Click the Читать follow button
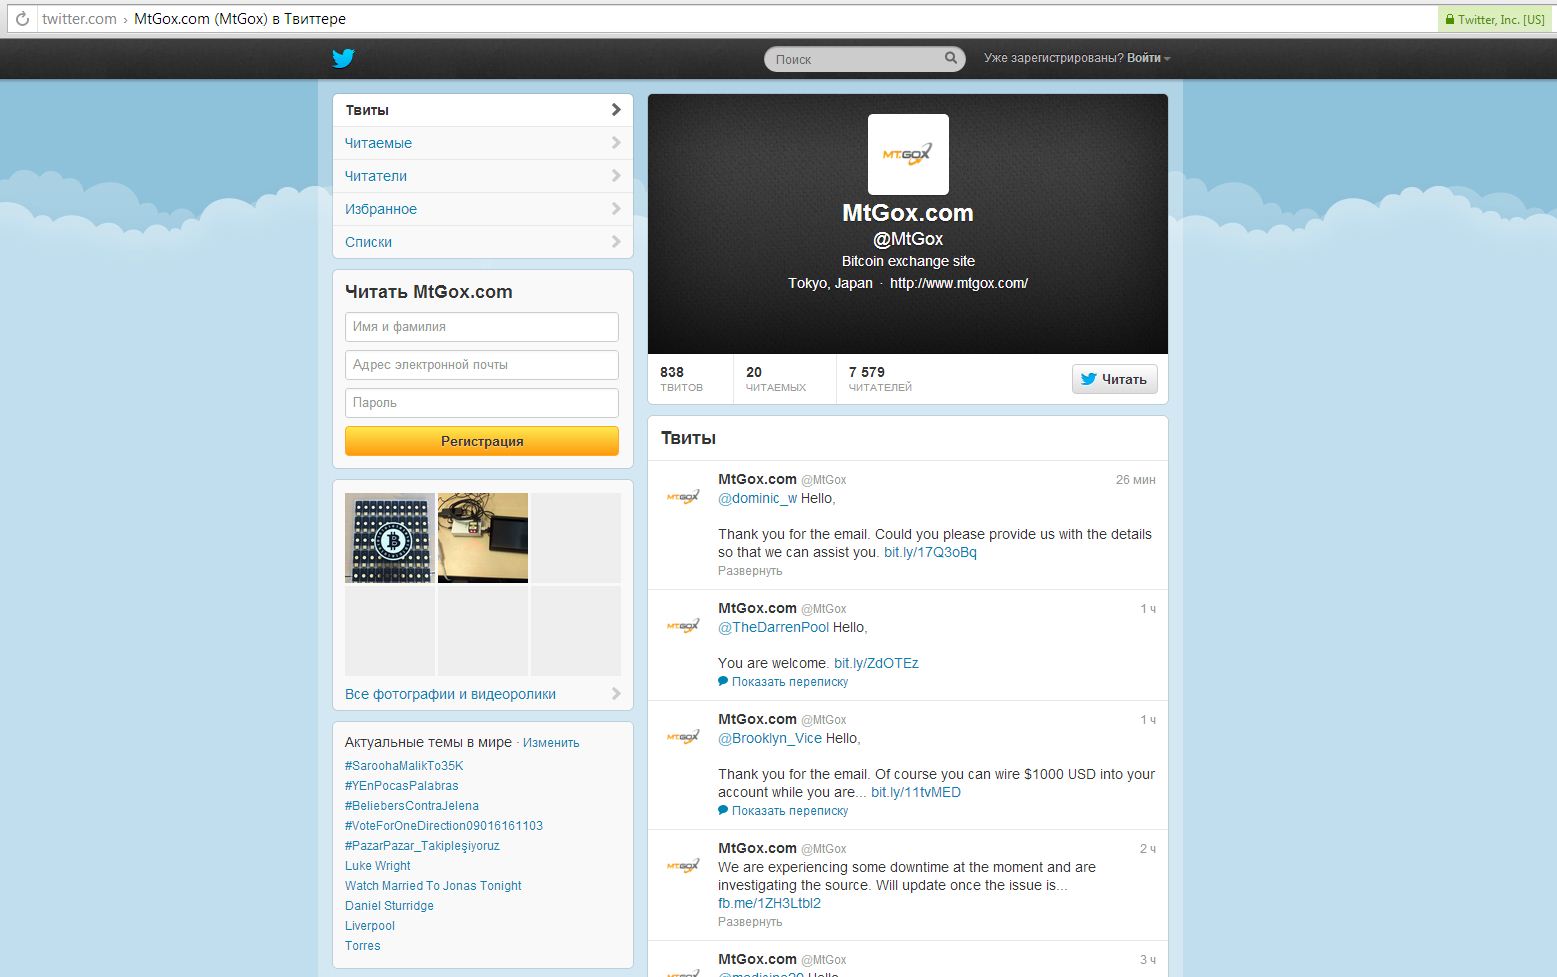The image size is (1557, 977). coord(1115,379)
